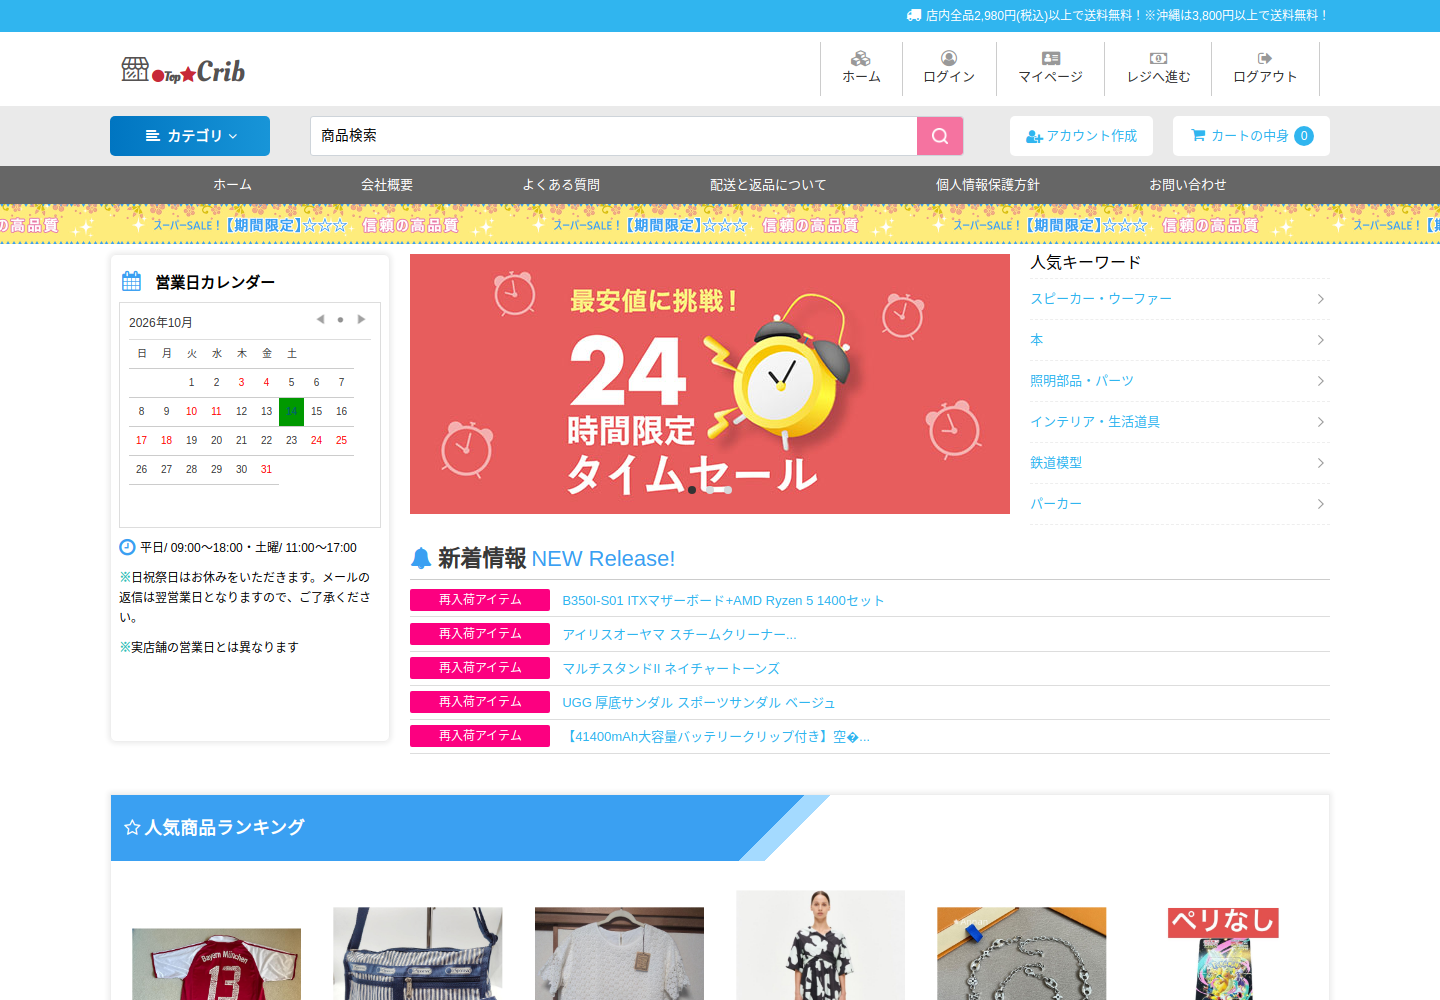The height and width of the screenshot is (1000, 1440).
Task: Expand the 鉄道模型 chevron
Action: 1320,463
